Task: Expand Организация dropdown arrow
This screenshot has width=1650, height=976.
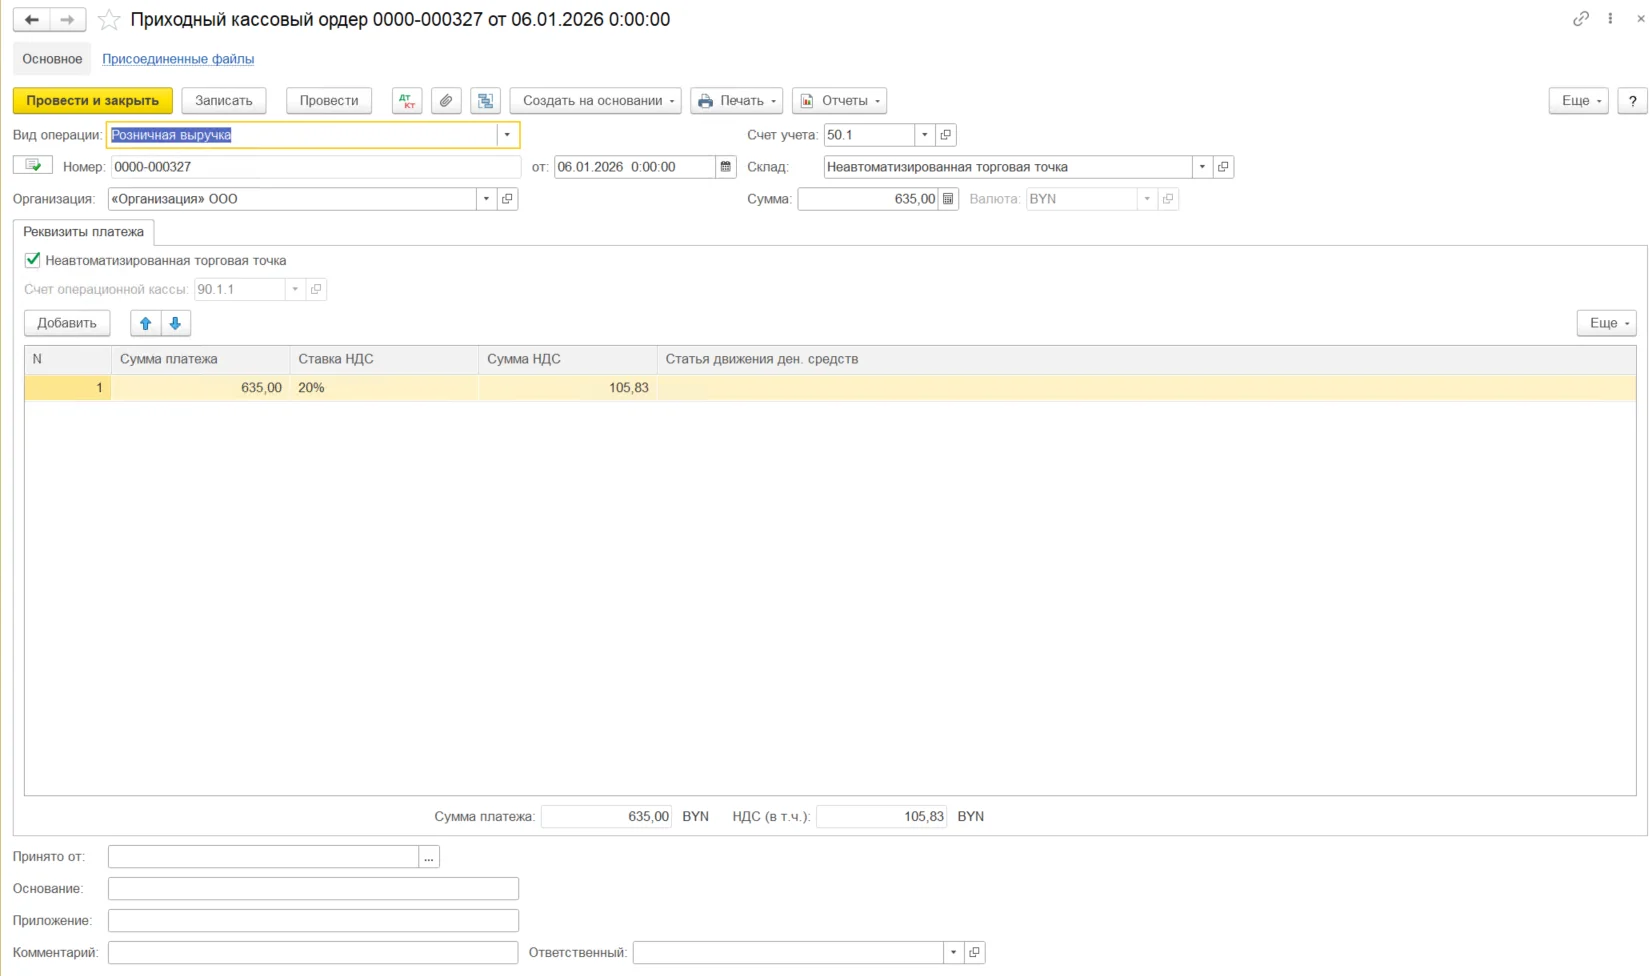Action: (486, 199)
